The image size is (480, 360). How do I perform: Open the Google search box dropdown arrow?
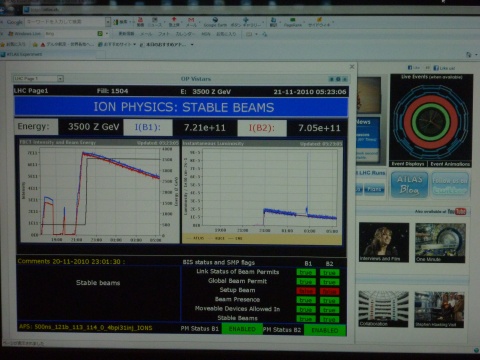coord(108,22)
